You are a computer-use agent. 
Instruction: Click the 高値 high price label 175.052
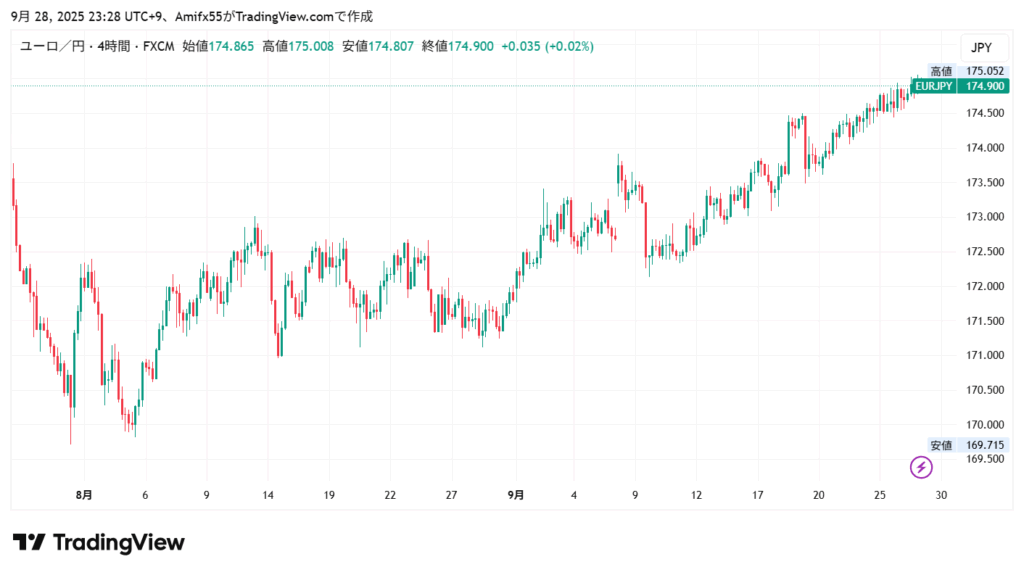(x=984, y=71)
